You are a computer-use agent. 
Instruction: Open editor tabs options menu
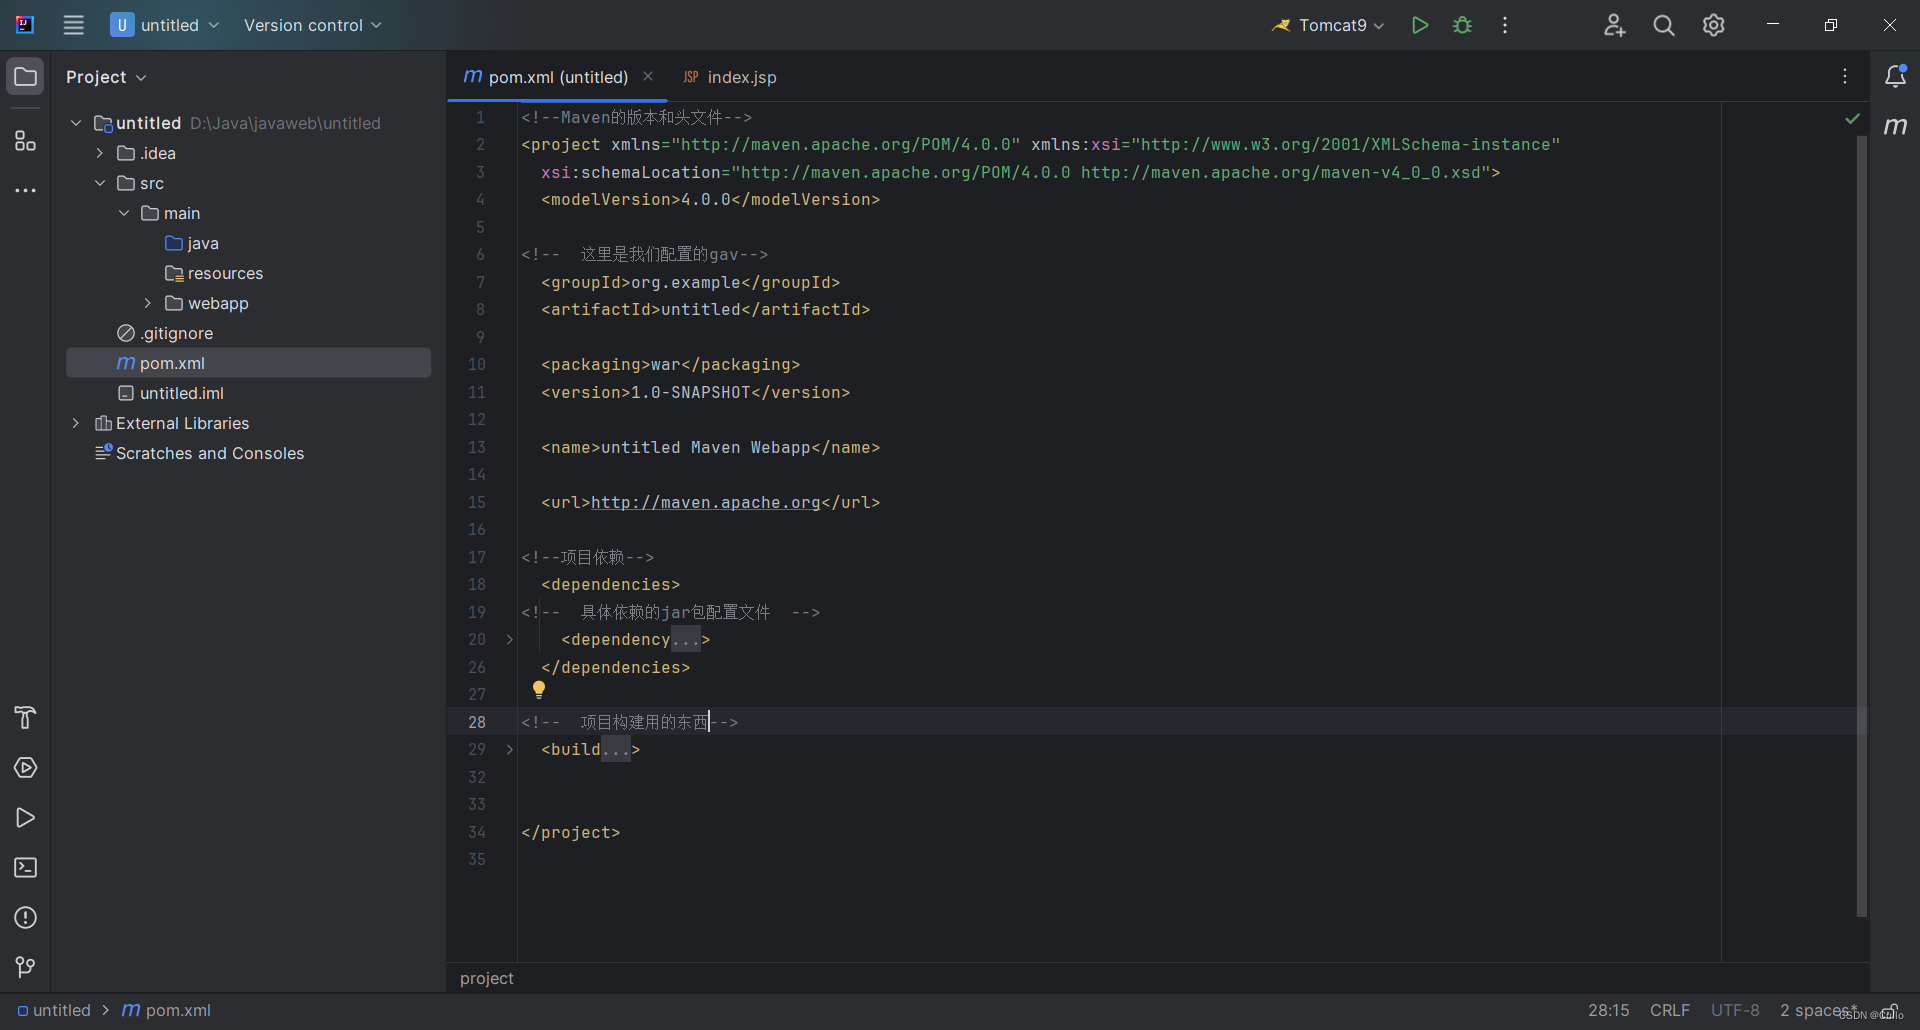click(x=1845, y=76)
